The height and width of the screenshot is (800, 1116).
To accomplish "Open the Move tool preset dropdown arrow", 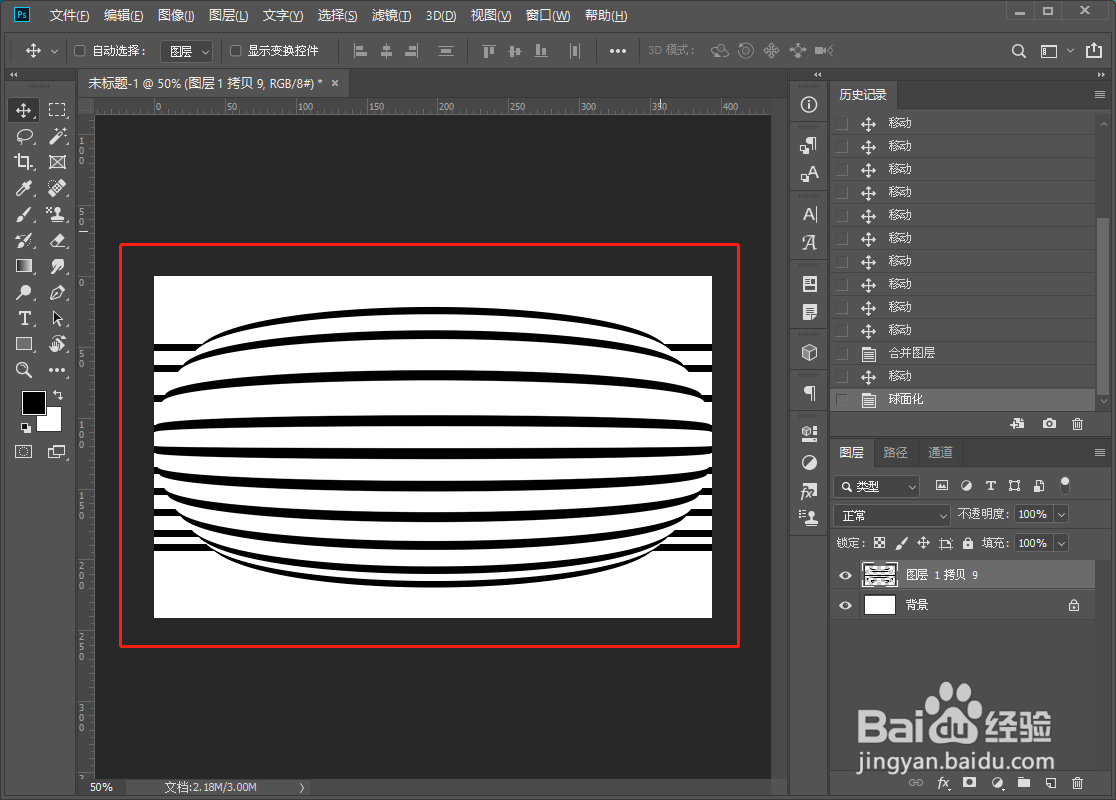I will coord(55,51).
